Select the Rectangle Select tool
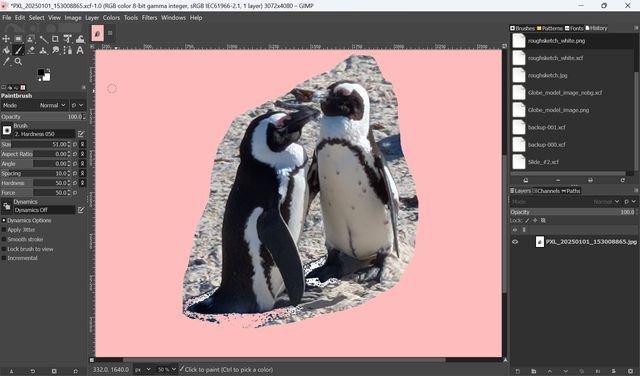Image resolution: width=640 pixels, height=376 pixels. [x=18, y=39]
